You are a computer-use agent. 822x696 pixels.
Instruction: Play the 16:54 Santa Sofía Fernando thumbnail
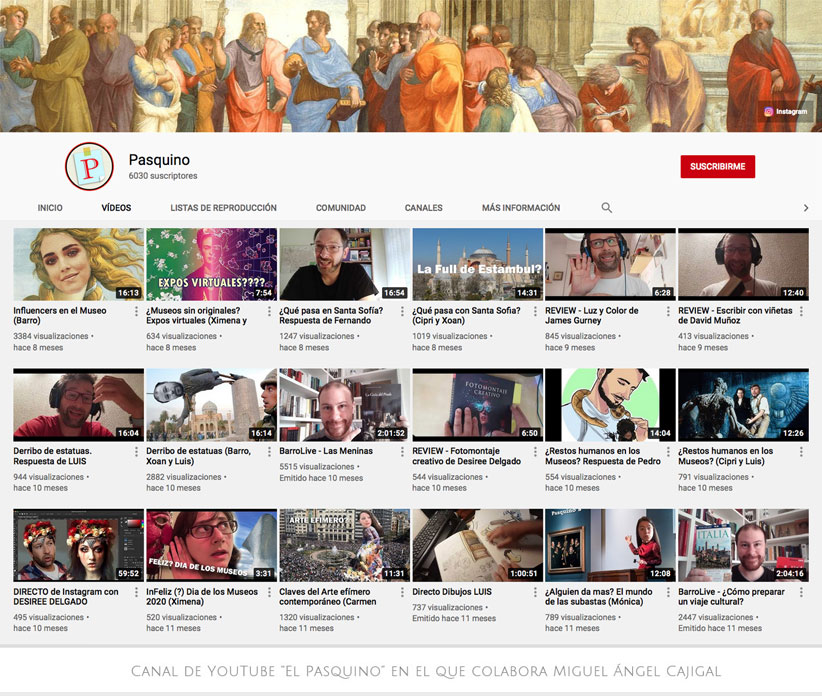pyautogui.click(x=344, y=264)
